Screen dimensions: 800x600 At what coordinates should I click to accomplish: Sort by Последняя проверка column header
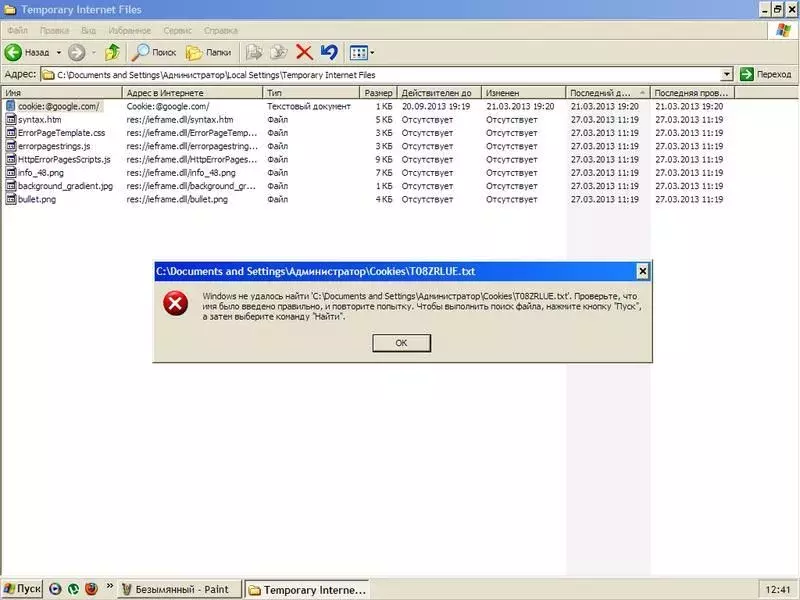(692, 93)
